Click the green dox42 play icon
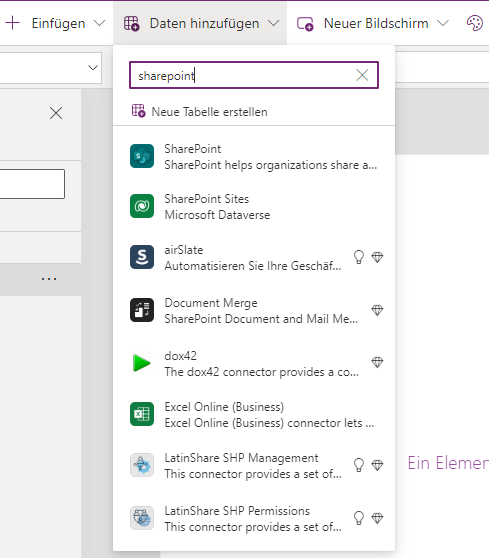Viewport: 489px width, 558px height. 142,363
